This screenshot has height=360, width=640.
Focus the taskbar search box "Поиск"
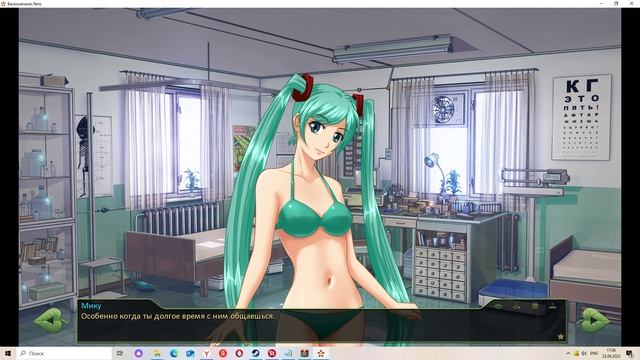pos(64,353)
